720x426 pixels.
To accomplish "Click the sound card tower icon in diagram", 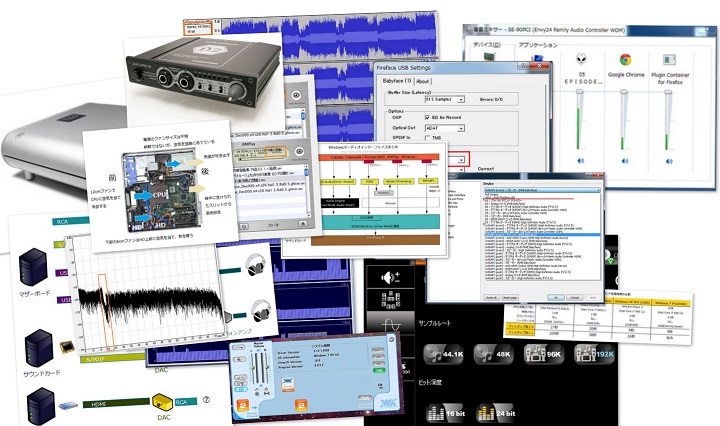I will (x=39, y=348).
